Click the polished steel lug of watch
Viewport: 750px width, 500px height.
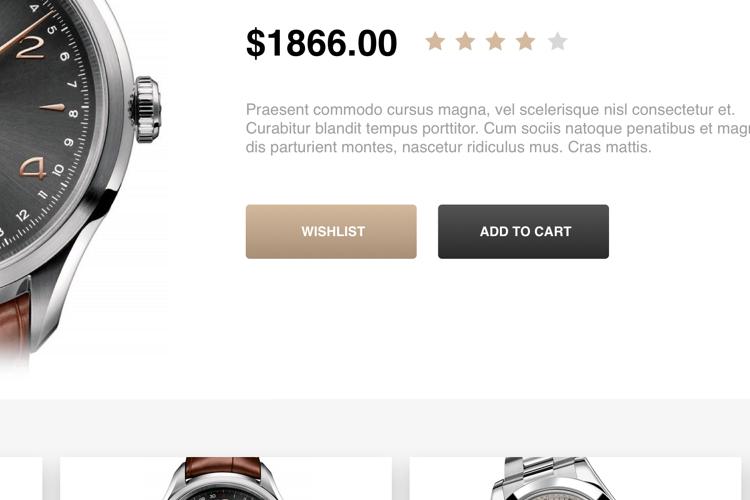pos(72,268)
